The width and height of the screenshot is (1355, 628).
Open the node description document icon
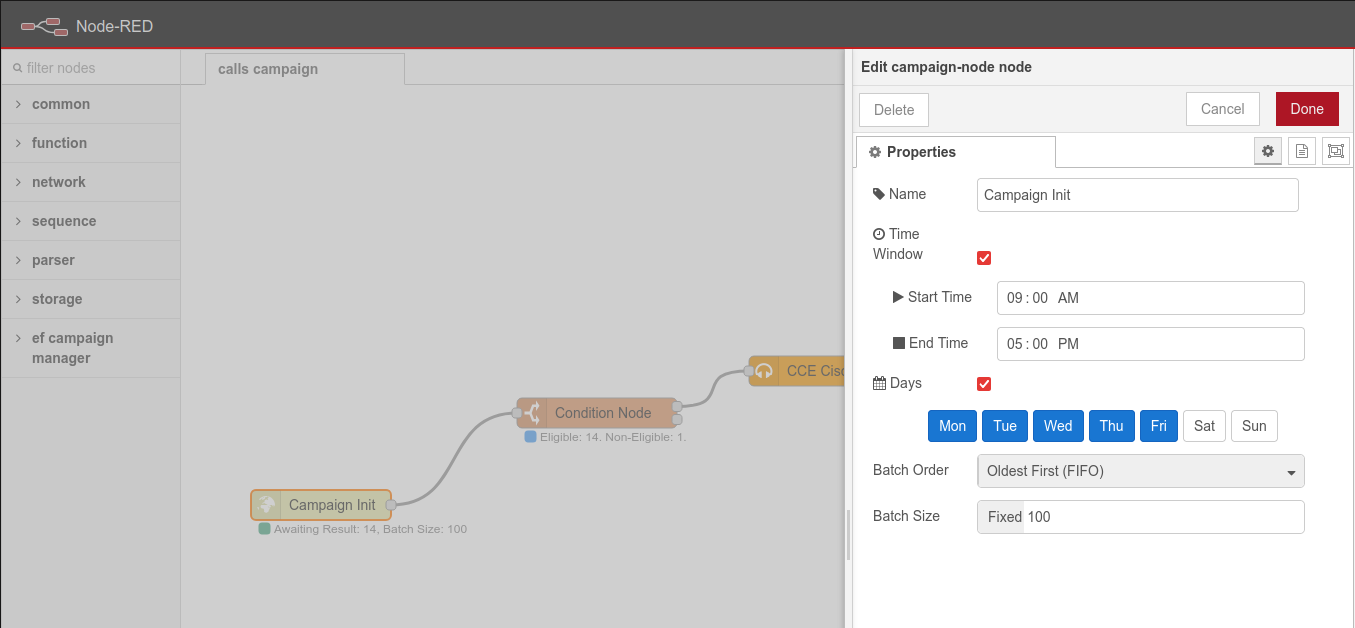1302,151
